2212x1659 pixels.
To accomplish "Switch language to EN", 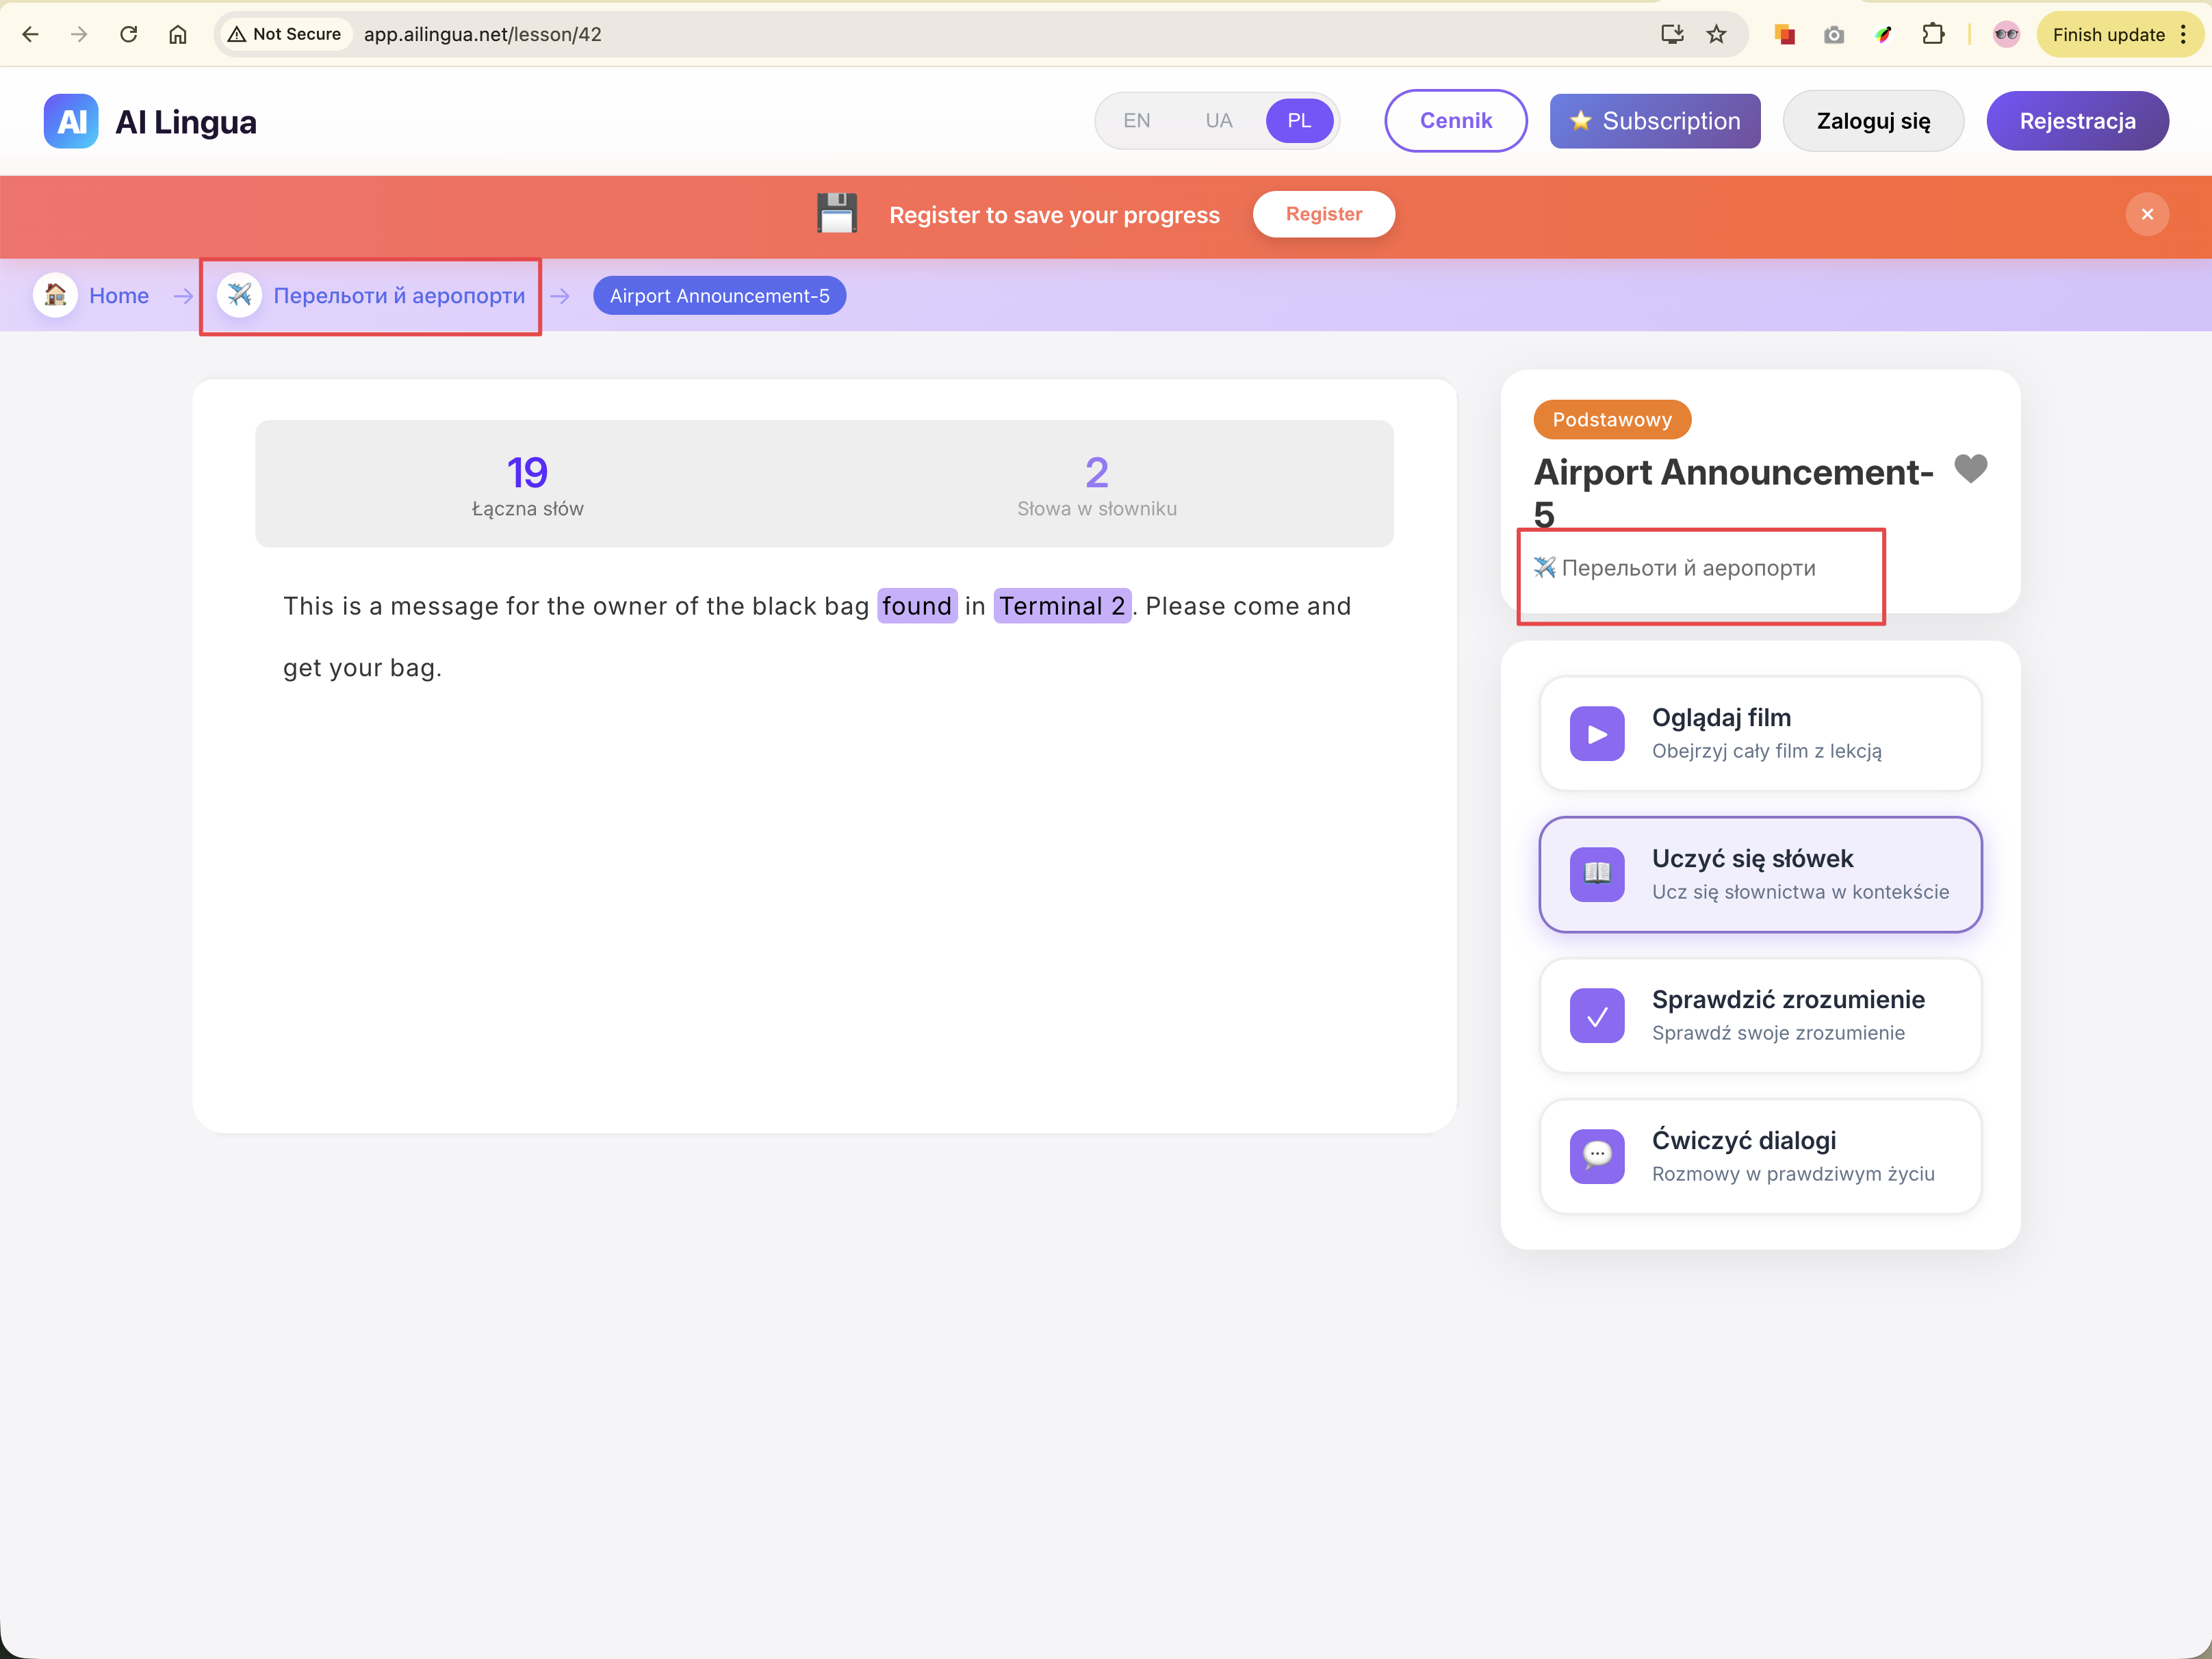I will pos(1136,121).
